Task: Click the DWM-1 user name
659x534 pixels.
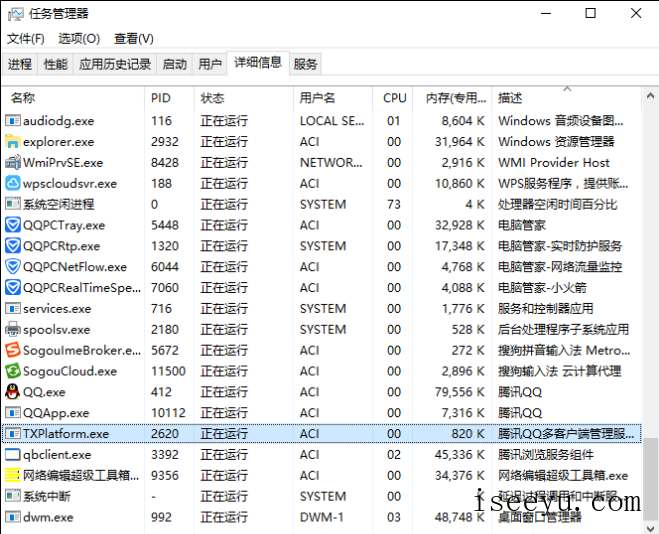Action: (322, 517)
